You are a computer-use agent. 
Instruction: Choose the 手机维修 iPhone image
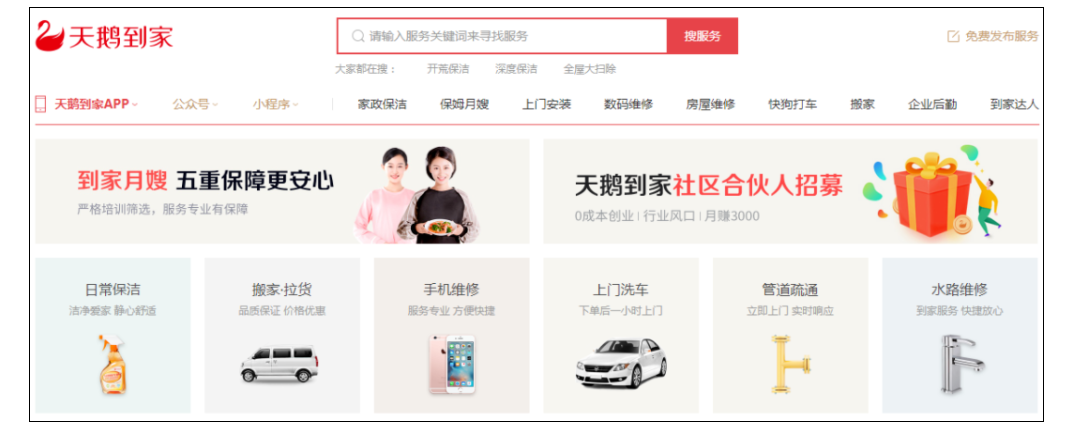click(452, 364)
